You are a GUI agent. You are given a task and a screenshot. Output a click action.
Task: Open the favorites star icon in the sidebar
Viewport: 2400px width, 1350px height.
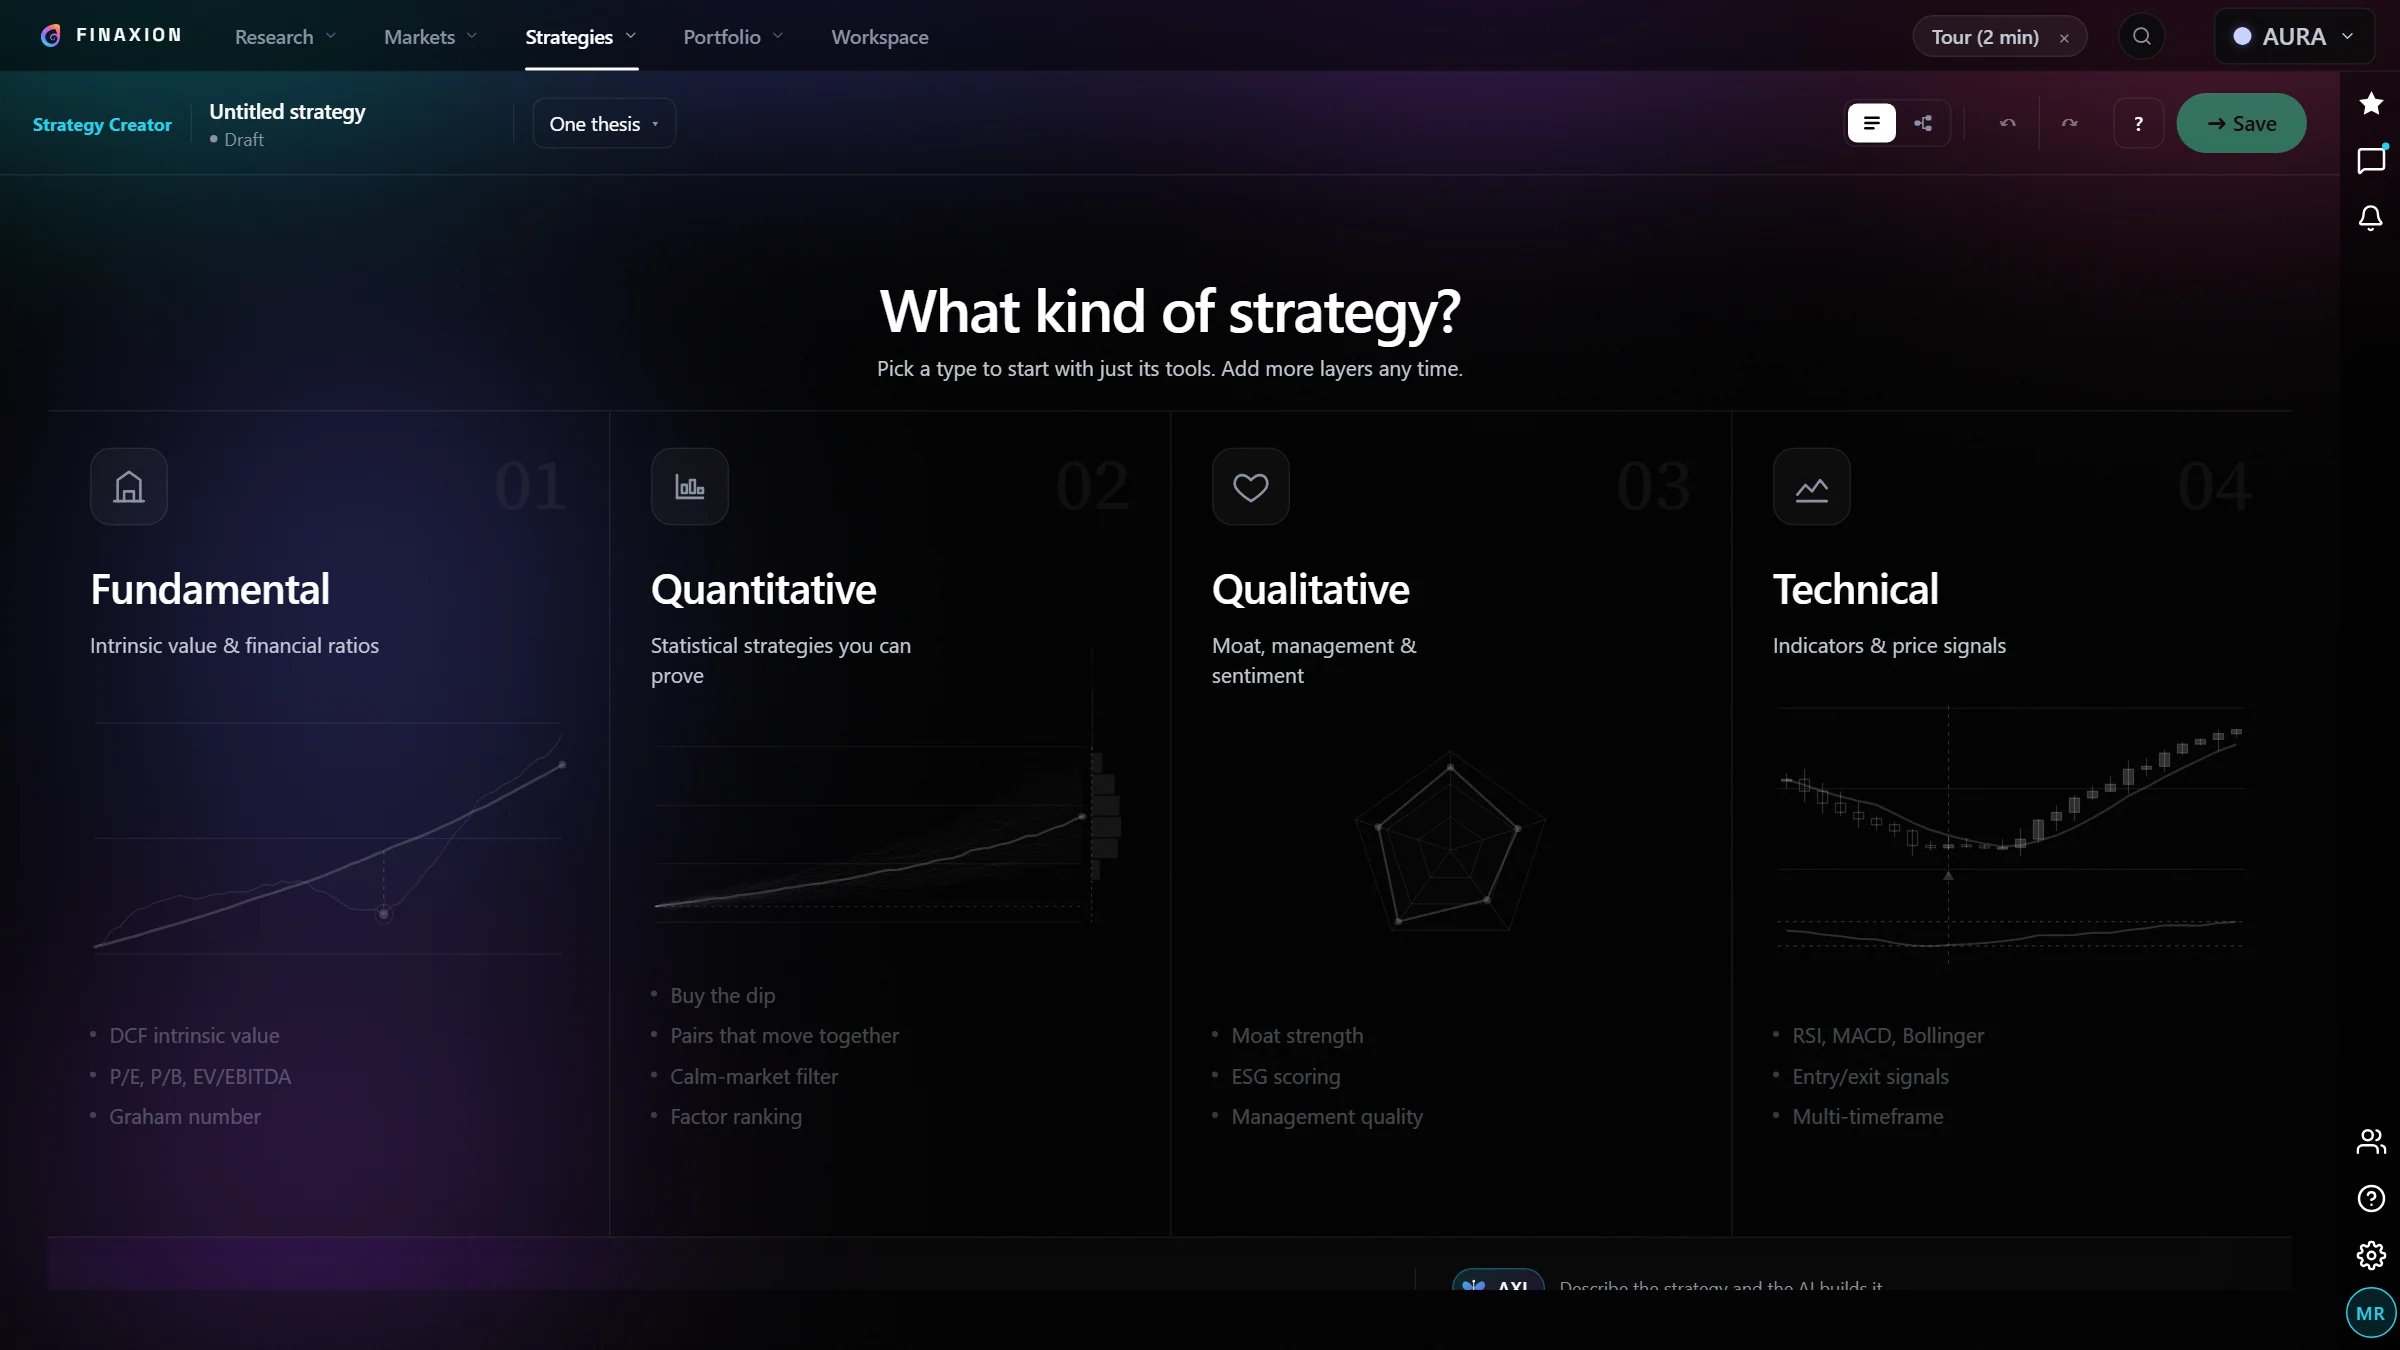coord(2371,103)
